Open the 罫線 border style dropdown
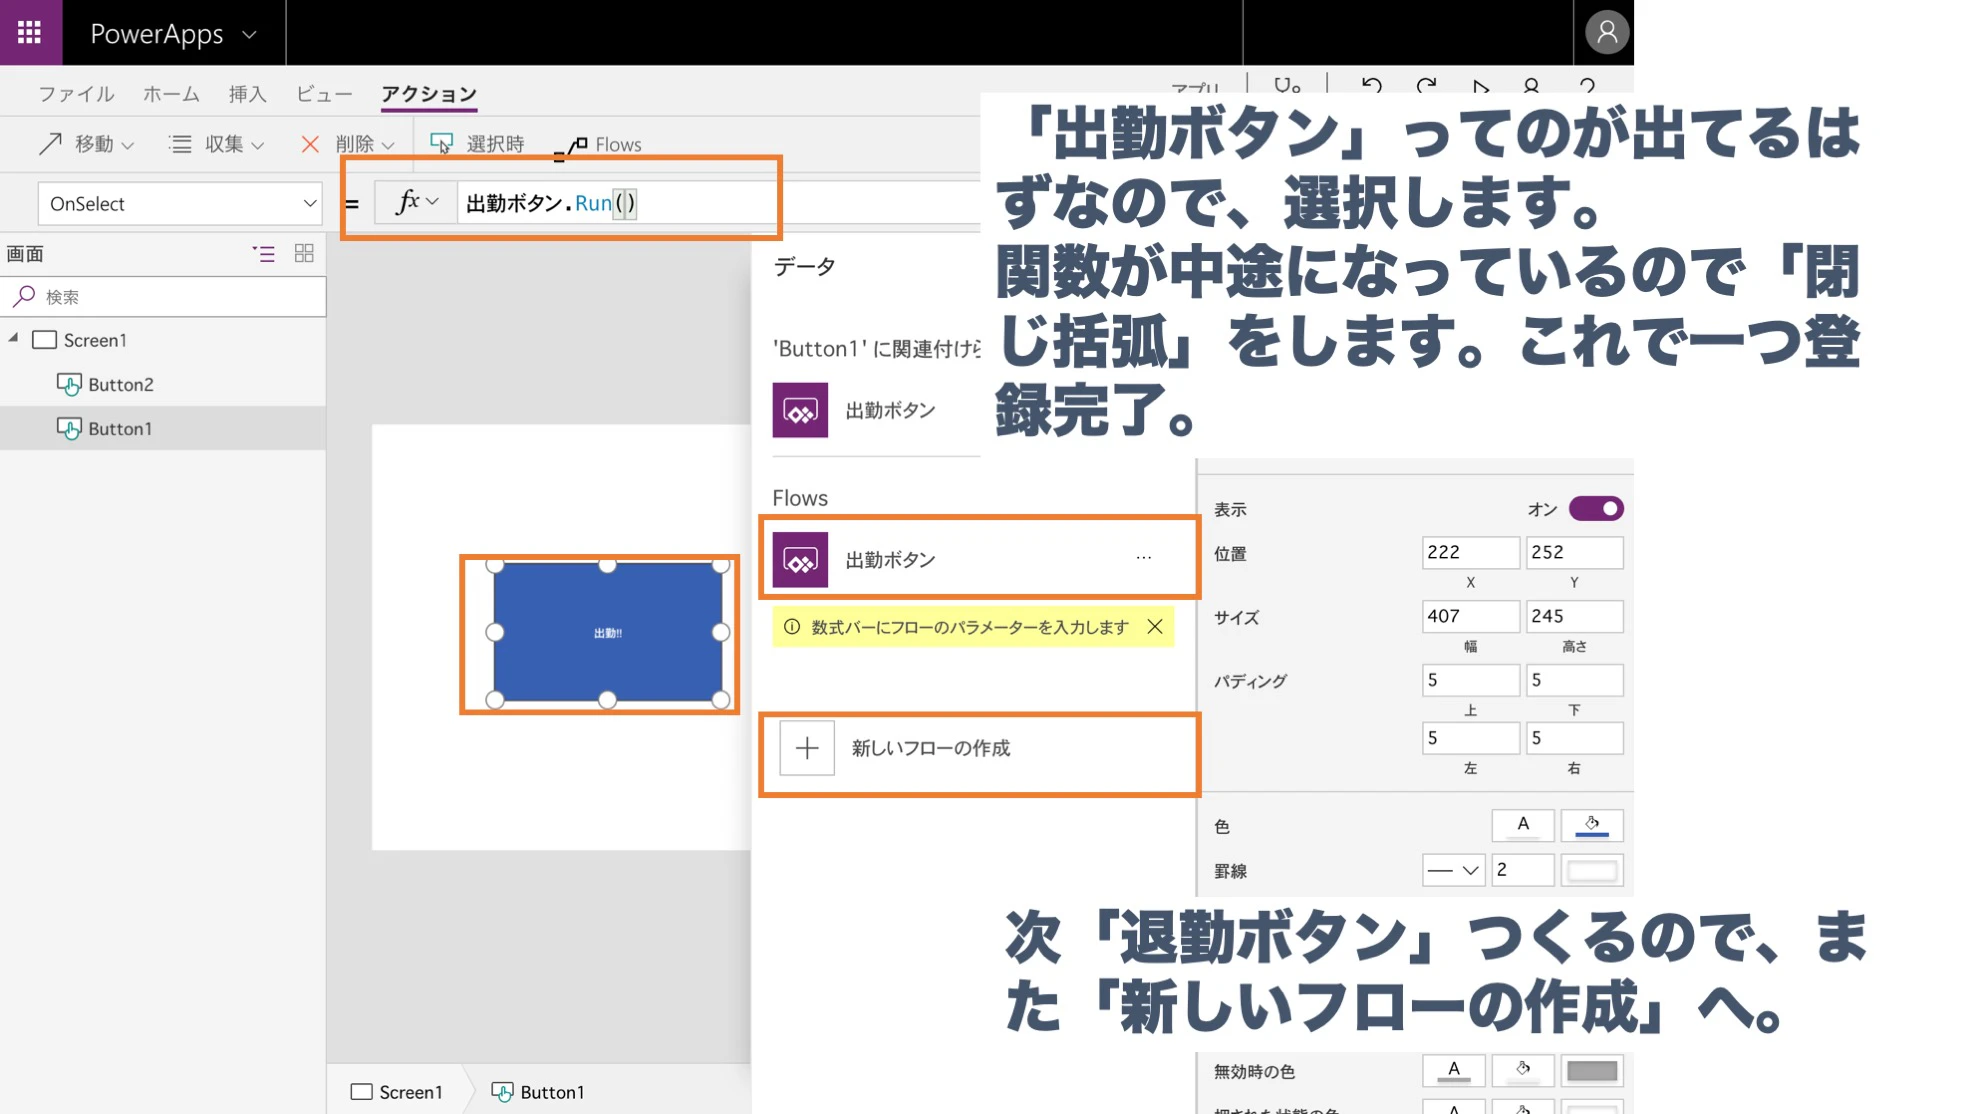This screenshot has width=1980, height=1114. pyautogui.click(x=1453, y=870)
